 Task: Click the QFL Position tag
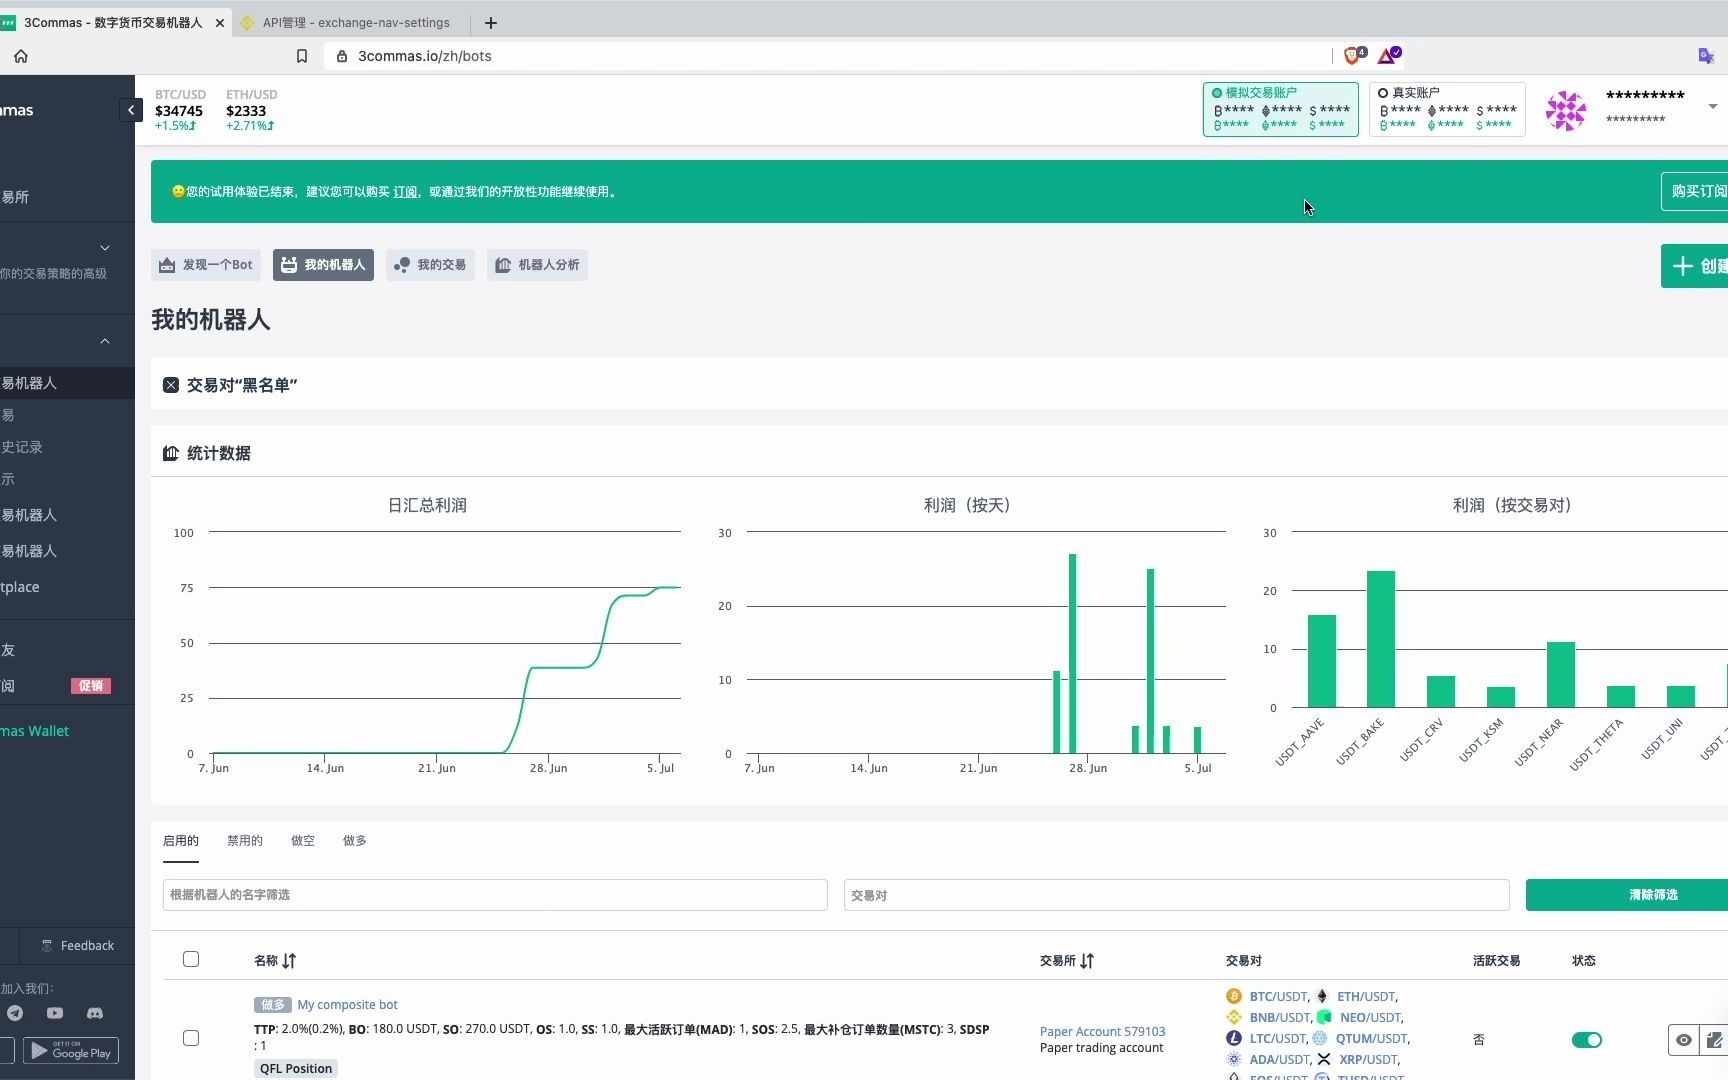pyautogui.click(x=296, y=1069)
